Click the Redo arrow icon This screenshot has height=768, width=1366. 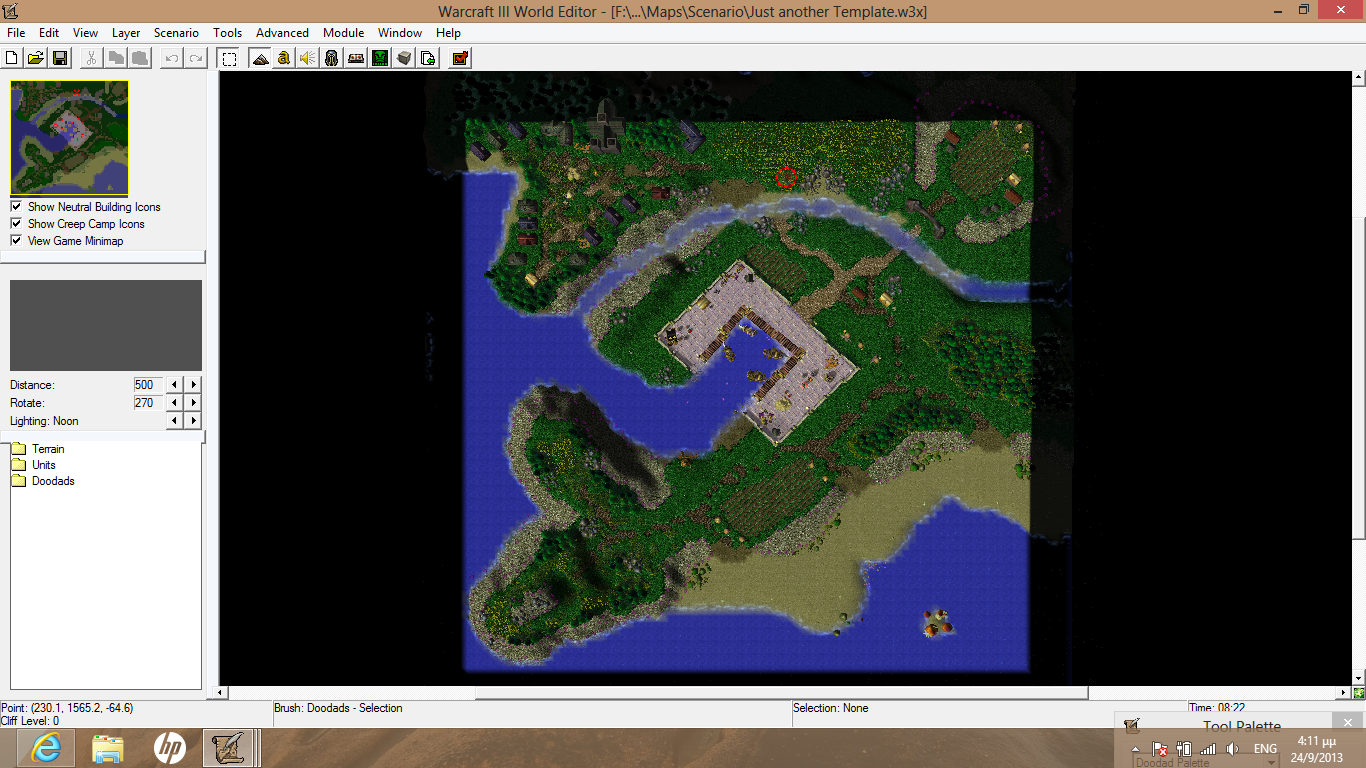[196, 58]
